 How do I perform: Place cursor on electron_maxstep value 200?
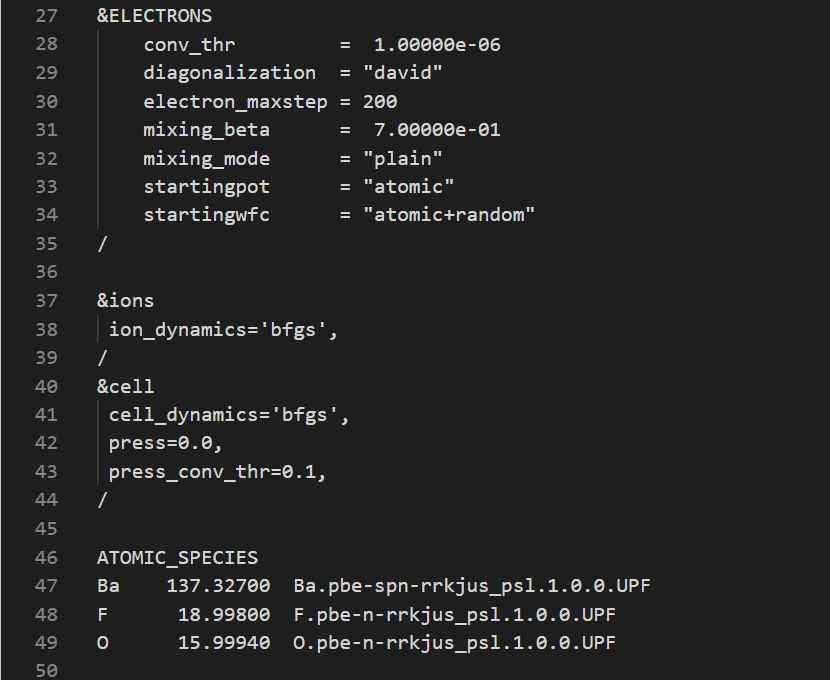tap(380, 102)
